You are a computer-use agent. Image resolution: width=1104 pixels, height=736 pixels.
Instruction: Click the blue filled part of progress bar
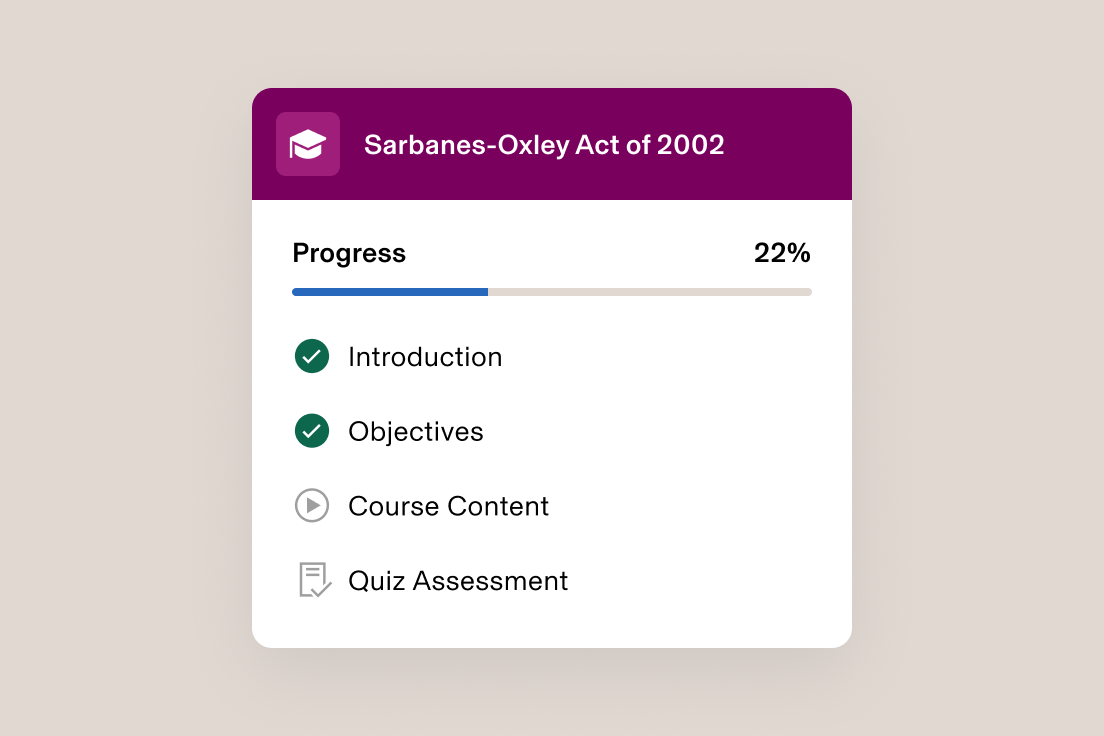pyautogui.click(x=390, y=292)
